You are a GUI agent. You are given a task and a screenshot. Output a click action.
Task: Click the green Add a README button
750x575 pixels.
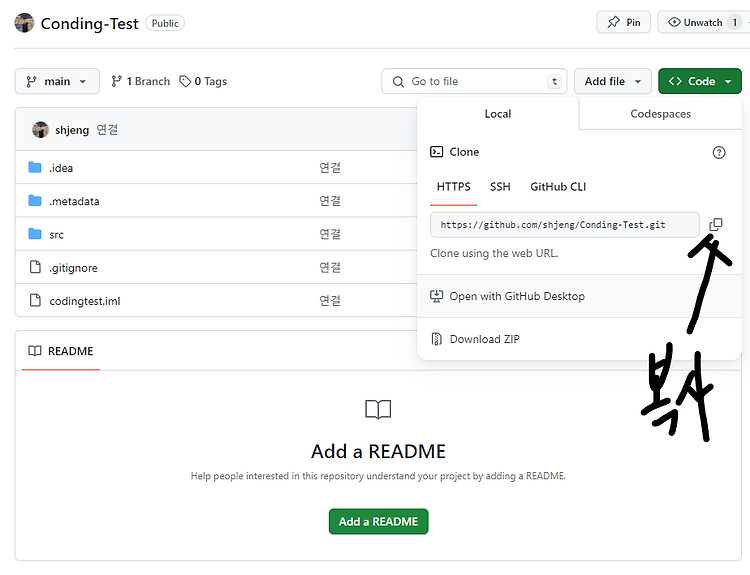tap(378, 521)
